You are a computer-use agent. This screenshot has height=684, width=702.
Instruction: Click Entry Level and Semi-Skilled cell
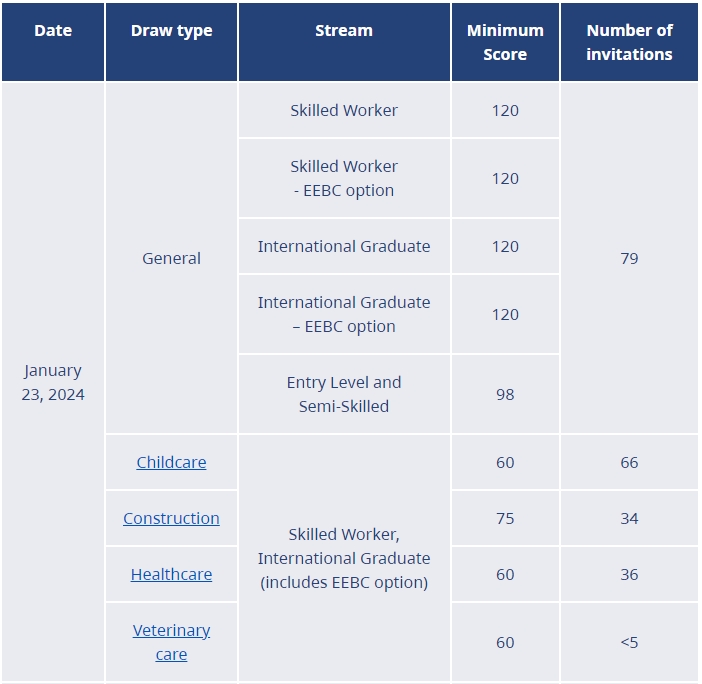click(344, 394)
